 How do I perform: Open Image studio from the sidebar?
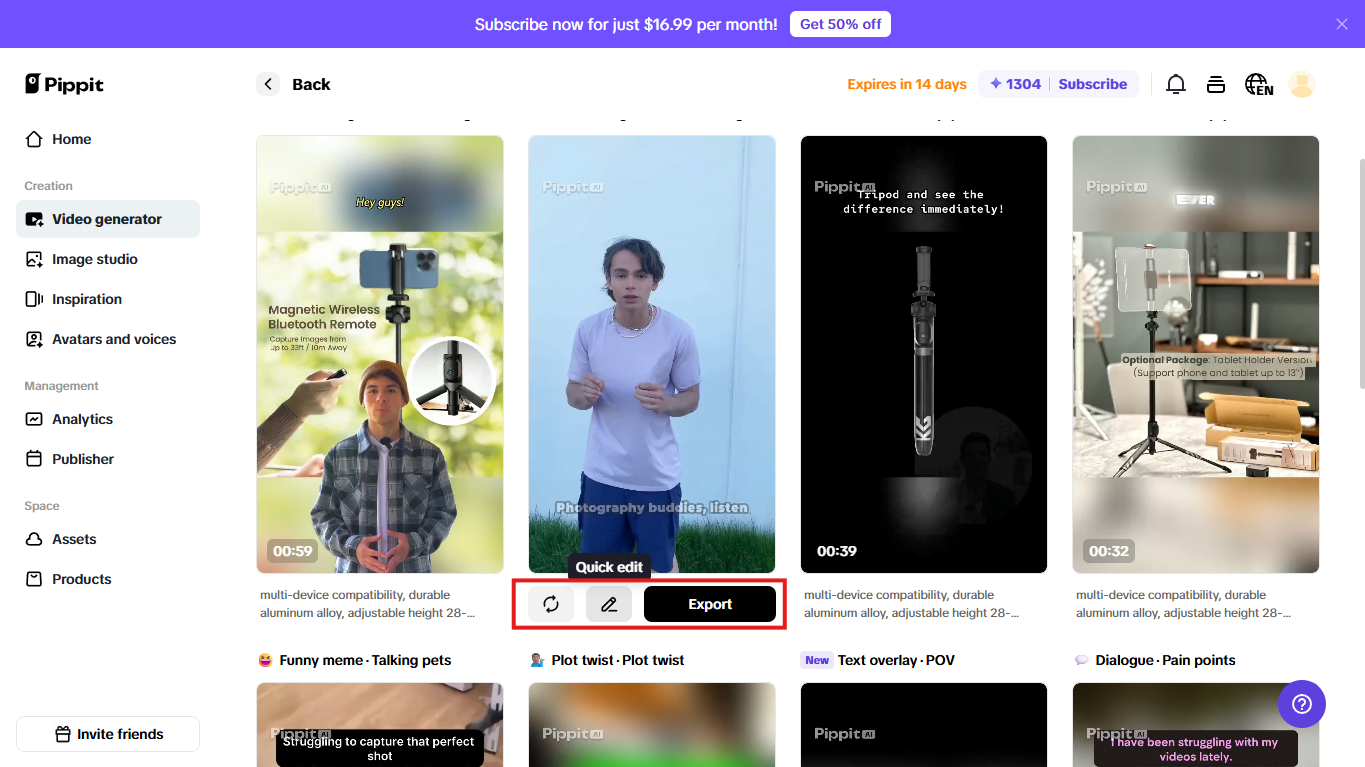[94, 259]
